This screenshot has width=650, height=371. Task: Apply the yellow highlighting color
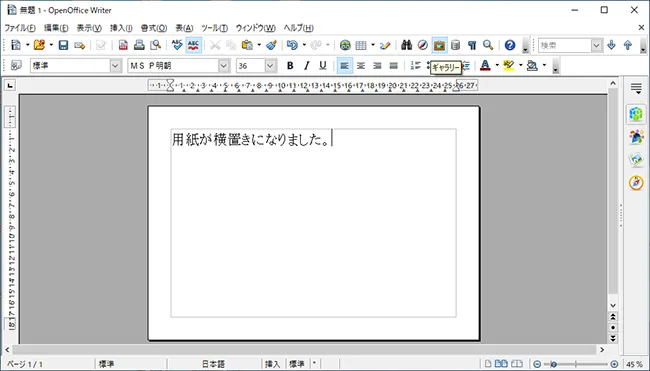pyautogui.click(x=509, y=65)
